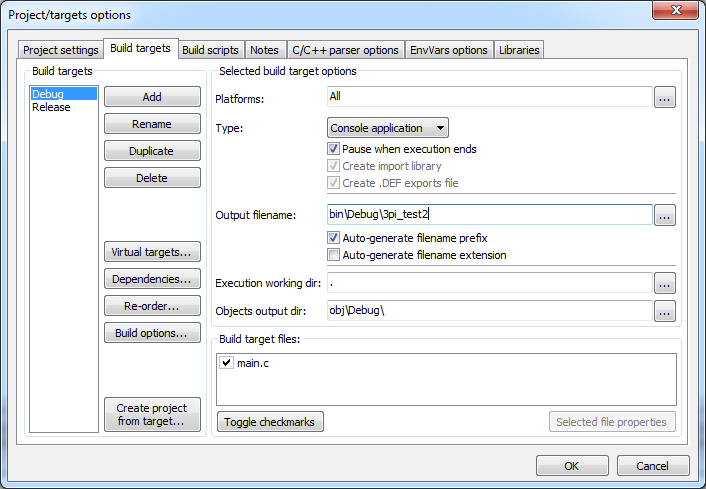Image resolution: width=706 pixels, height=489 pixels.
Task: Open Build options for the target
Action: click(152, 333)
